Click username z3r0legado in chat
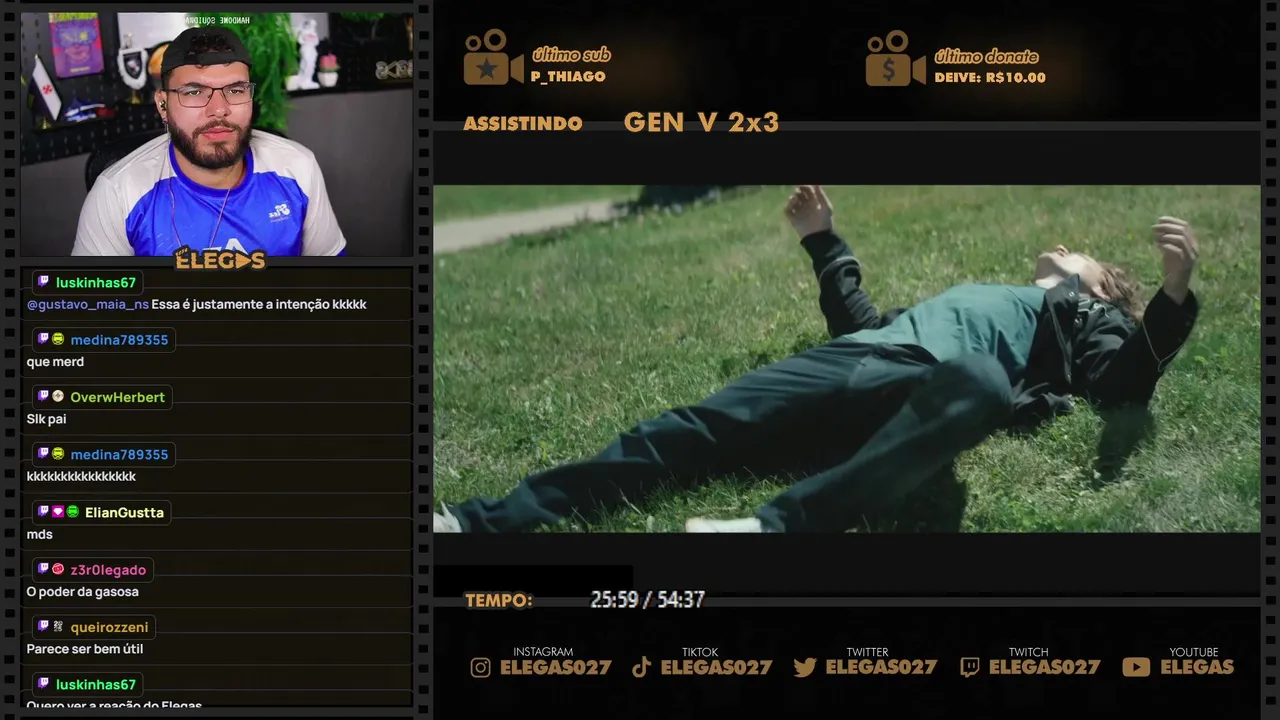This screenshot has height=720, width=1280. click(108, 570)
